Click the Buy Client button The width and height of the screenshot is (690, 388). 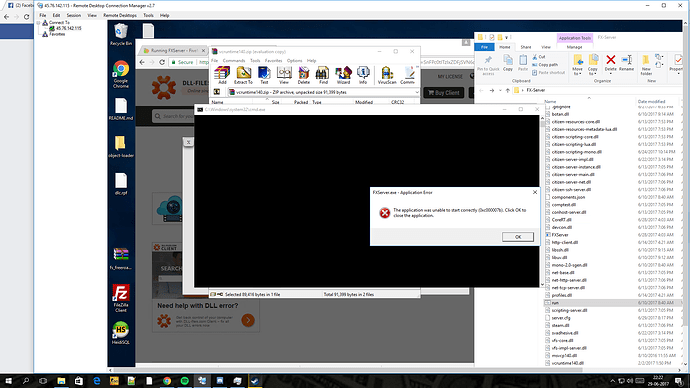click(444, 93)
